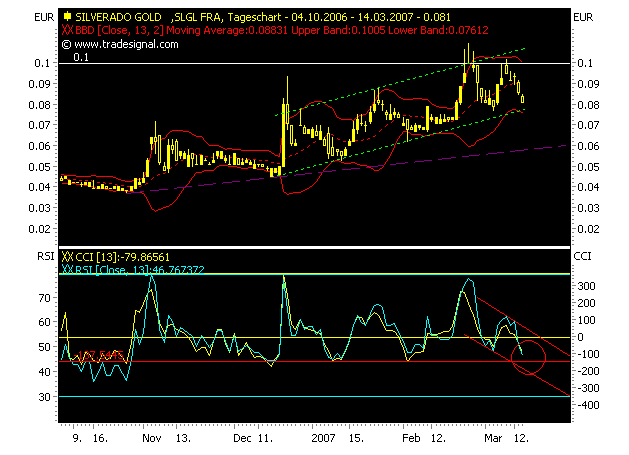The height and width of the screenshot is (455, 629).
Task: Click the -100 level on the CCI axis
Action: click(x=586, y=354)
